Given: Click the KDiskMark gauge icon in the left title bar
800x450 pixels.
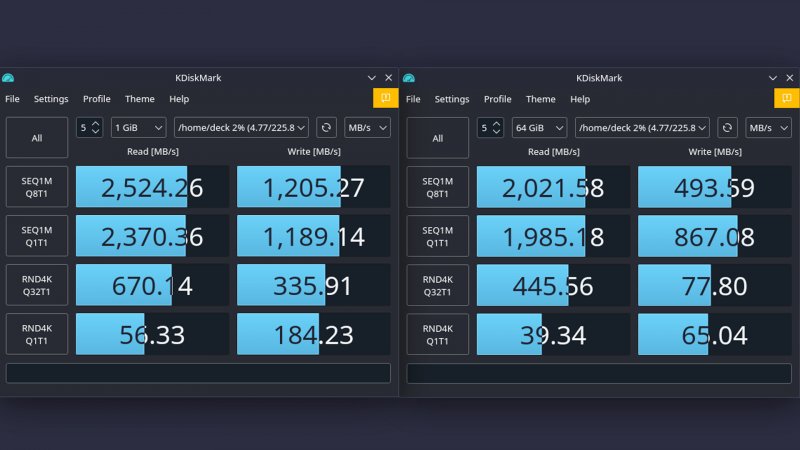Looking at the screenshot, I should (x=8, y=78).
